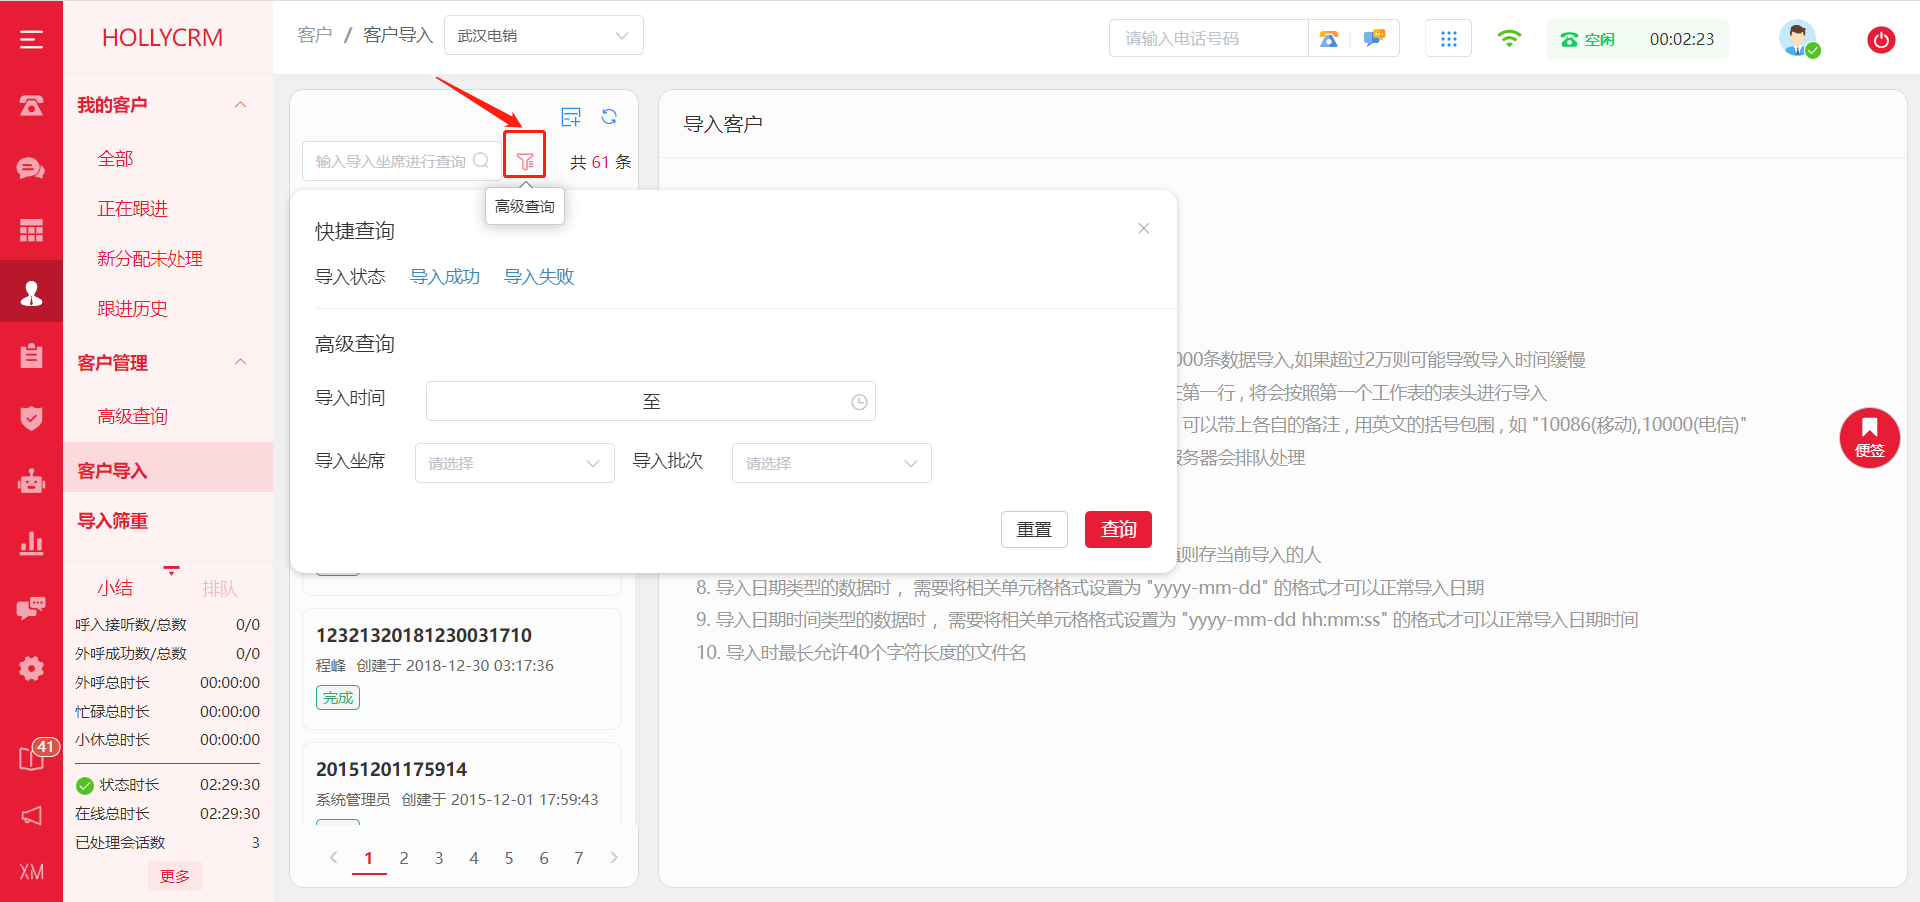Viewport: 1920px width, 902px height.
Task: Switch to the 小结 tab
Action: pyautogui.click(x=115, y=588)
